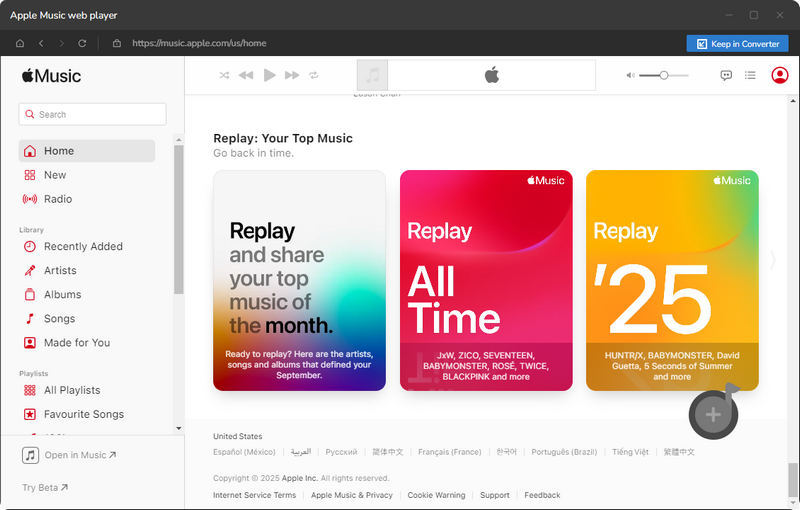Click the Home house icon in sidebar
The image size is (800, 510).
(30, 151)
